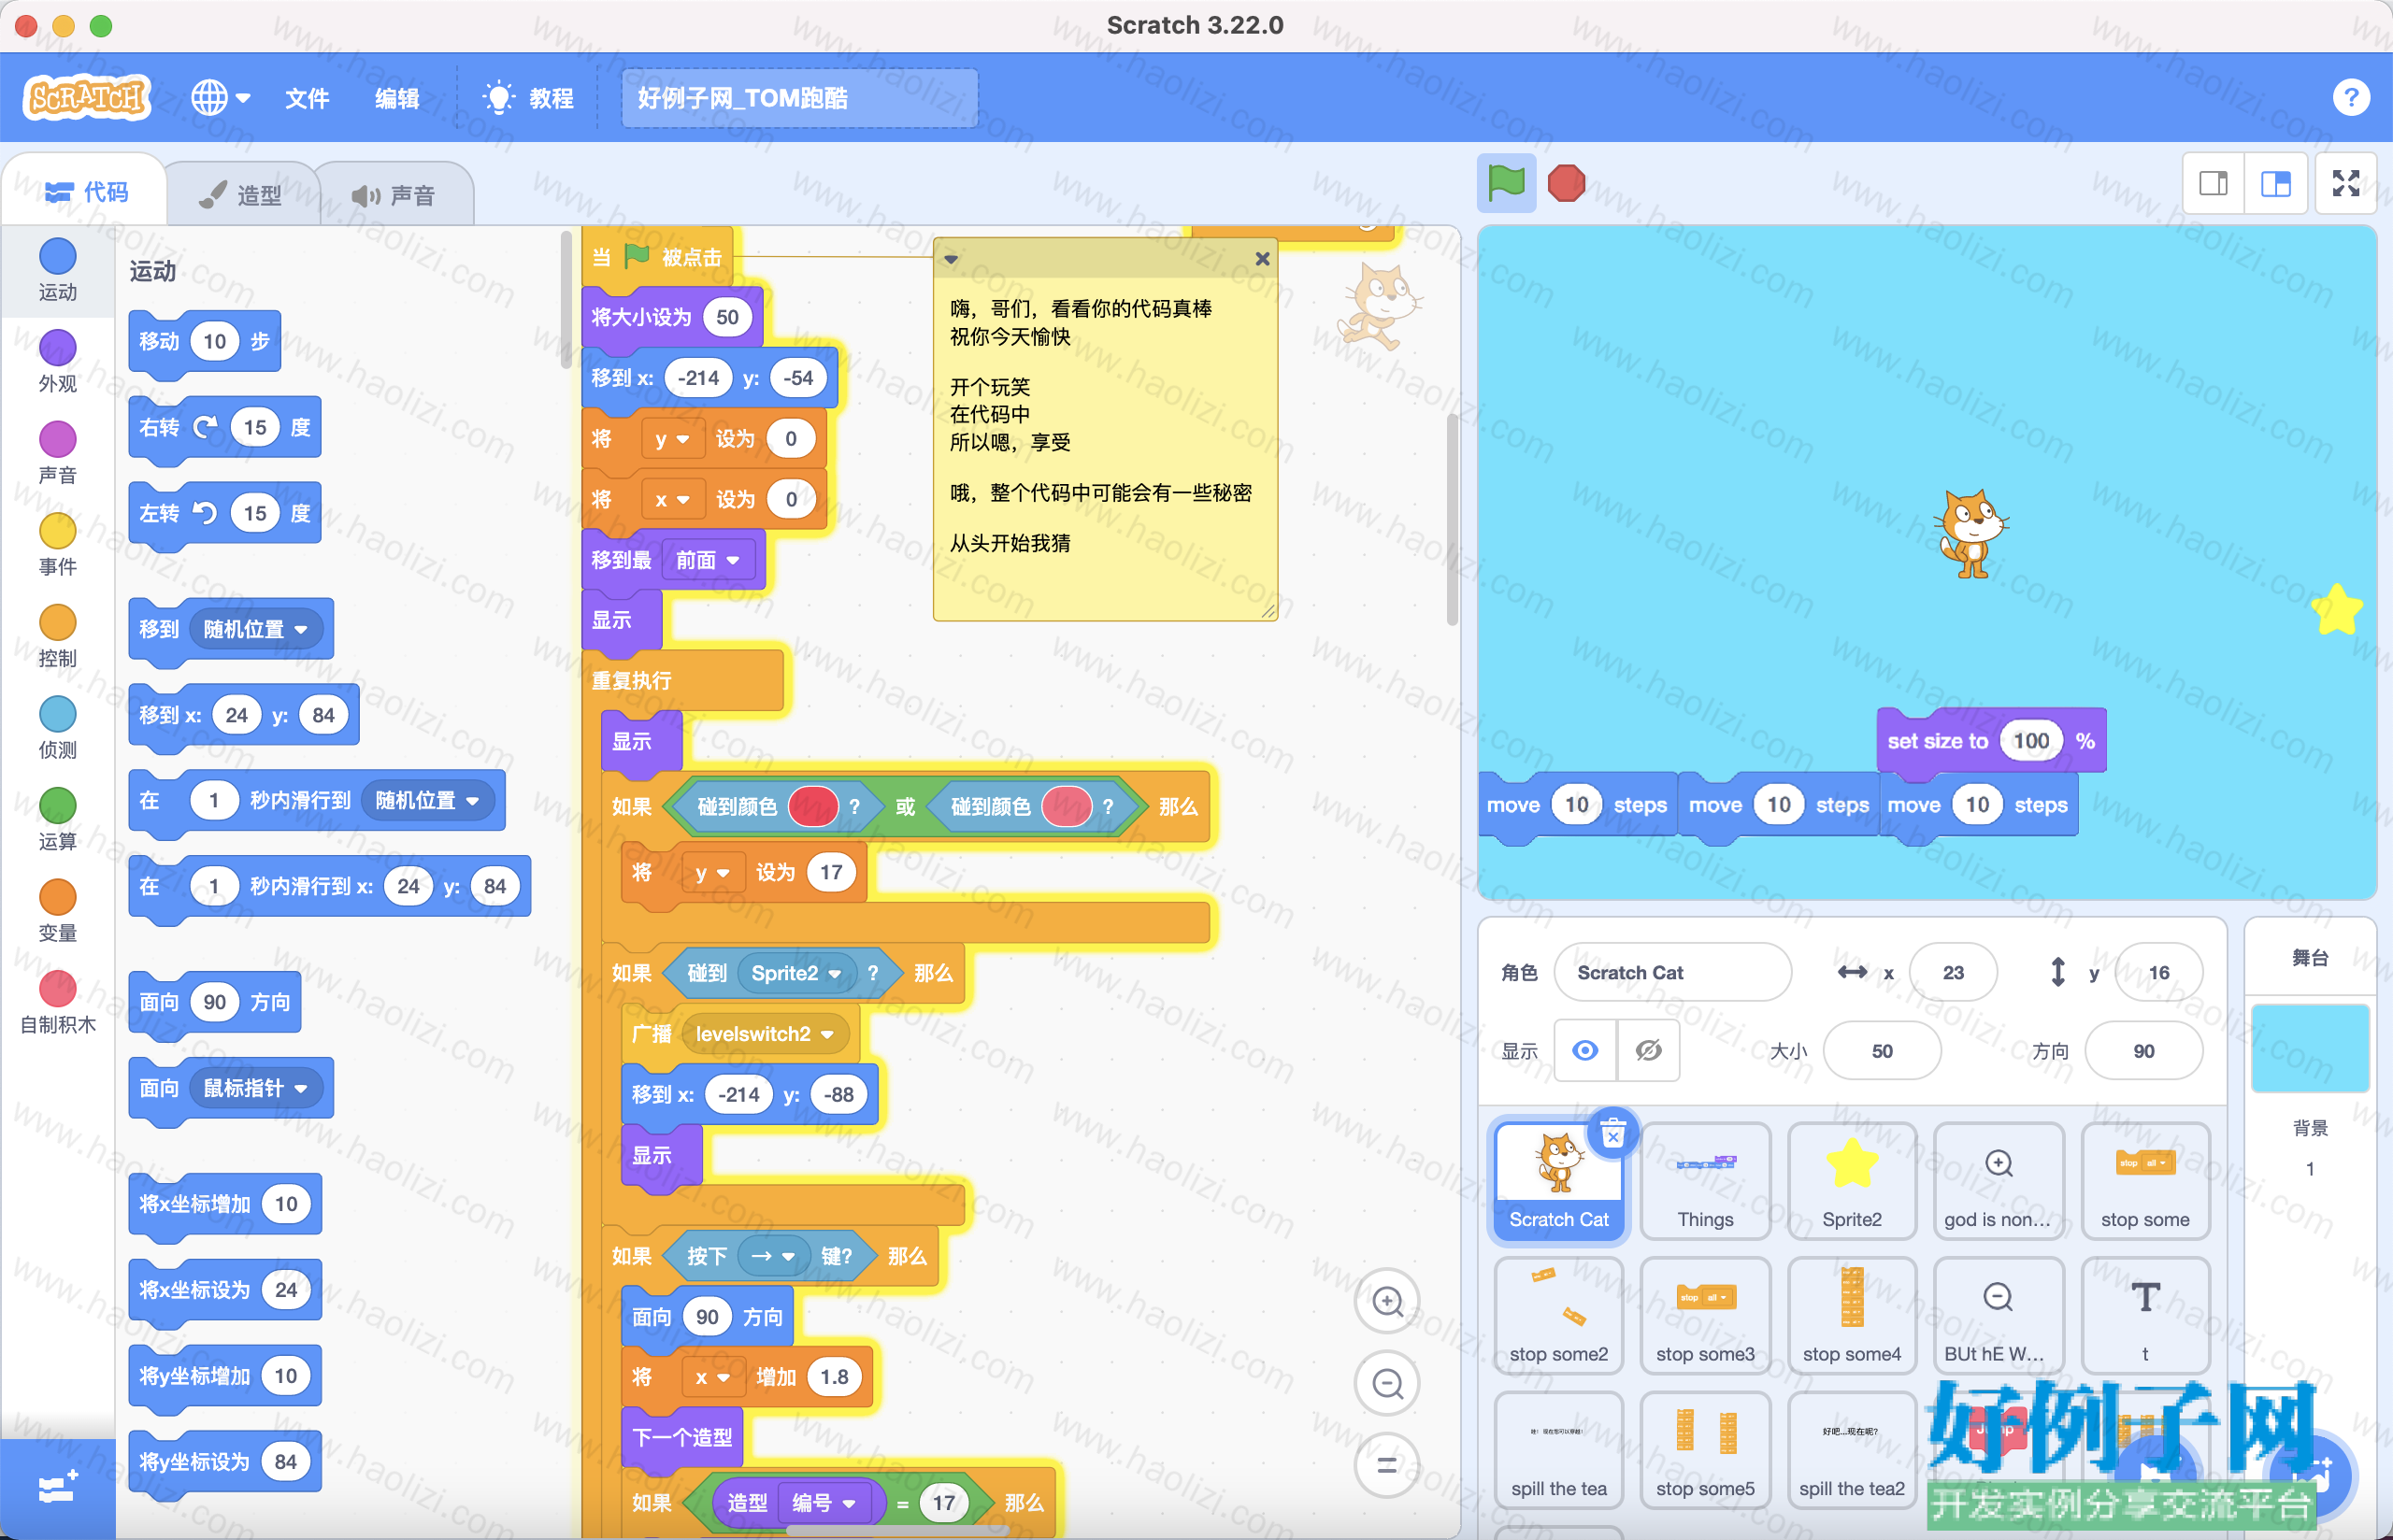Show the sprite using the eye button
Viewport: 2393px width, 1540px height.
coord(1585,1050)
